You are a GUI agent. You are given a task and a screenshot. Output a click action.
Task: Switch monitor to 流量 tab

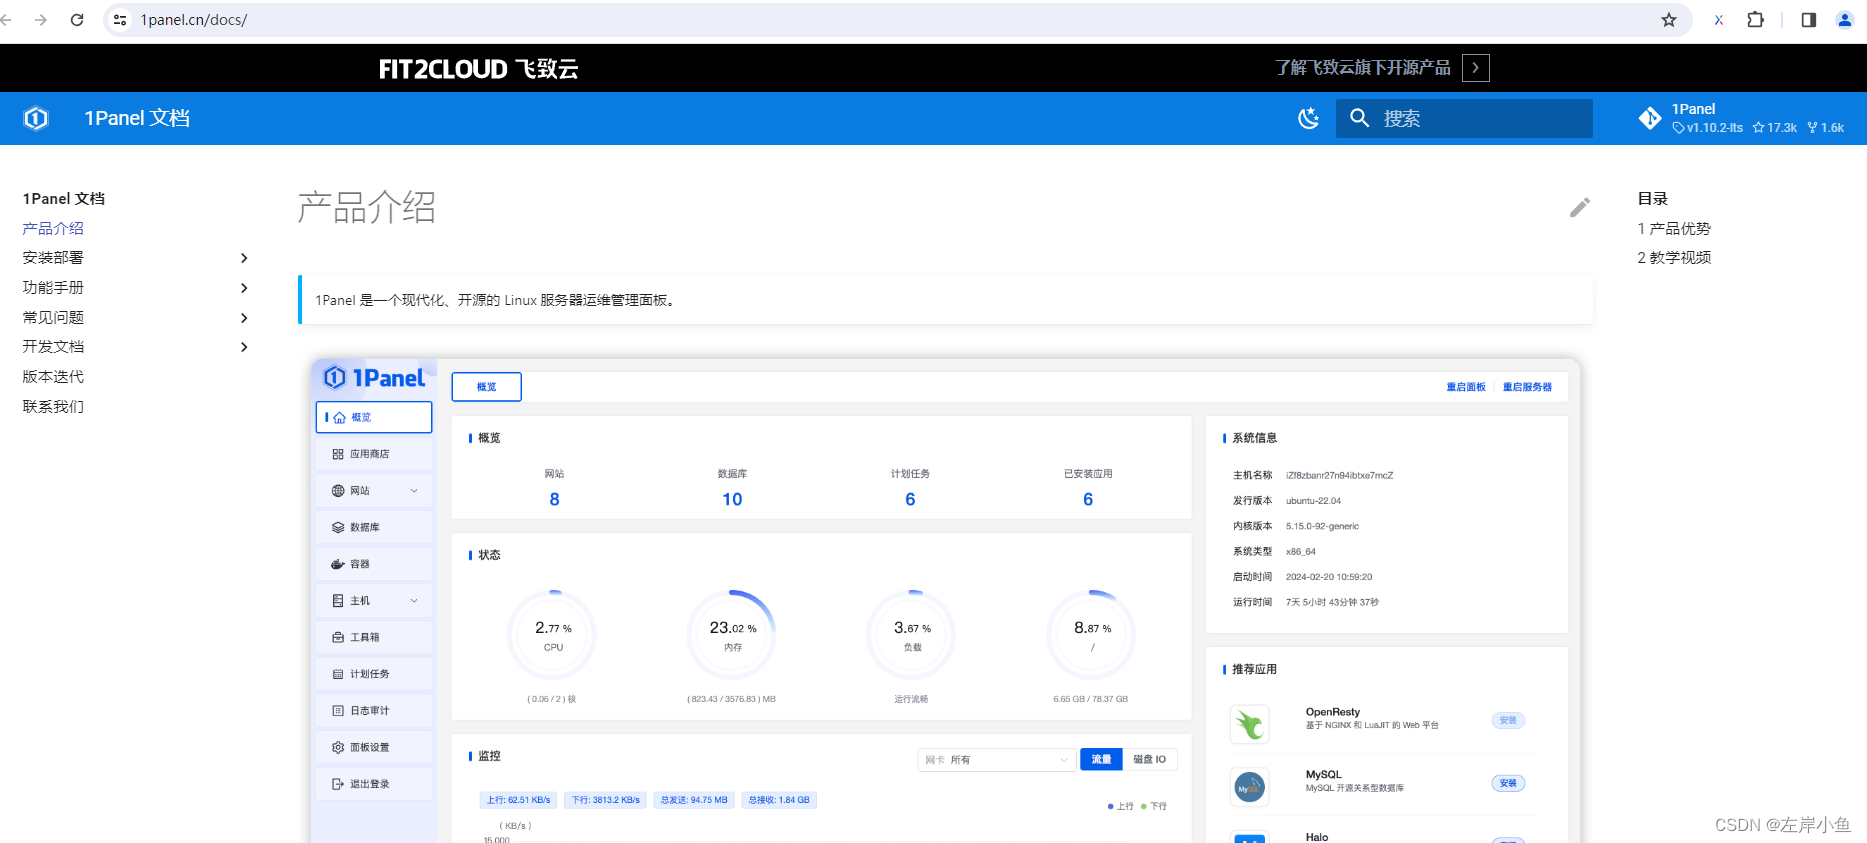(1101, 760)
